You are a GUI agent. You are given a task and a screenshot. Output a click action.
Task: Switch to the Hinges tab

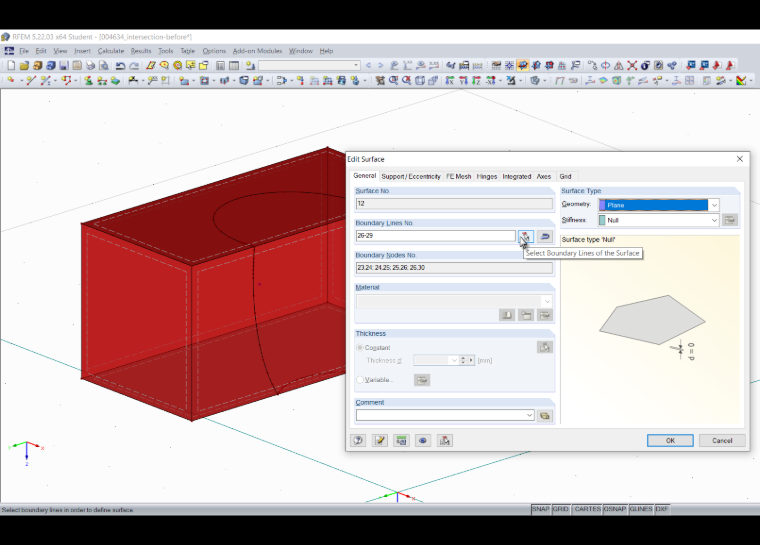click(x=487, y=176)
